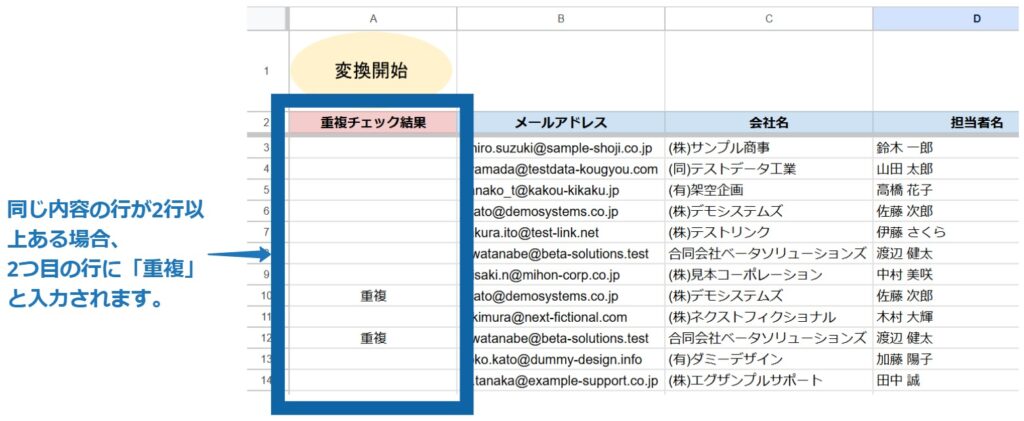This screenshot has width=1024, height=421.
Task: Select column A header
Action: point(373,19)
